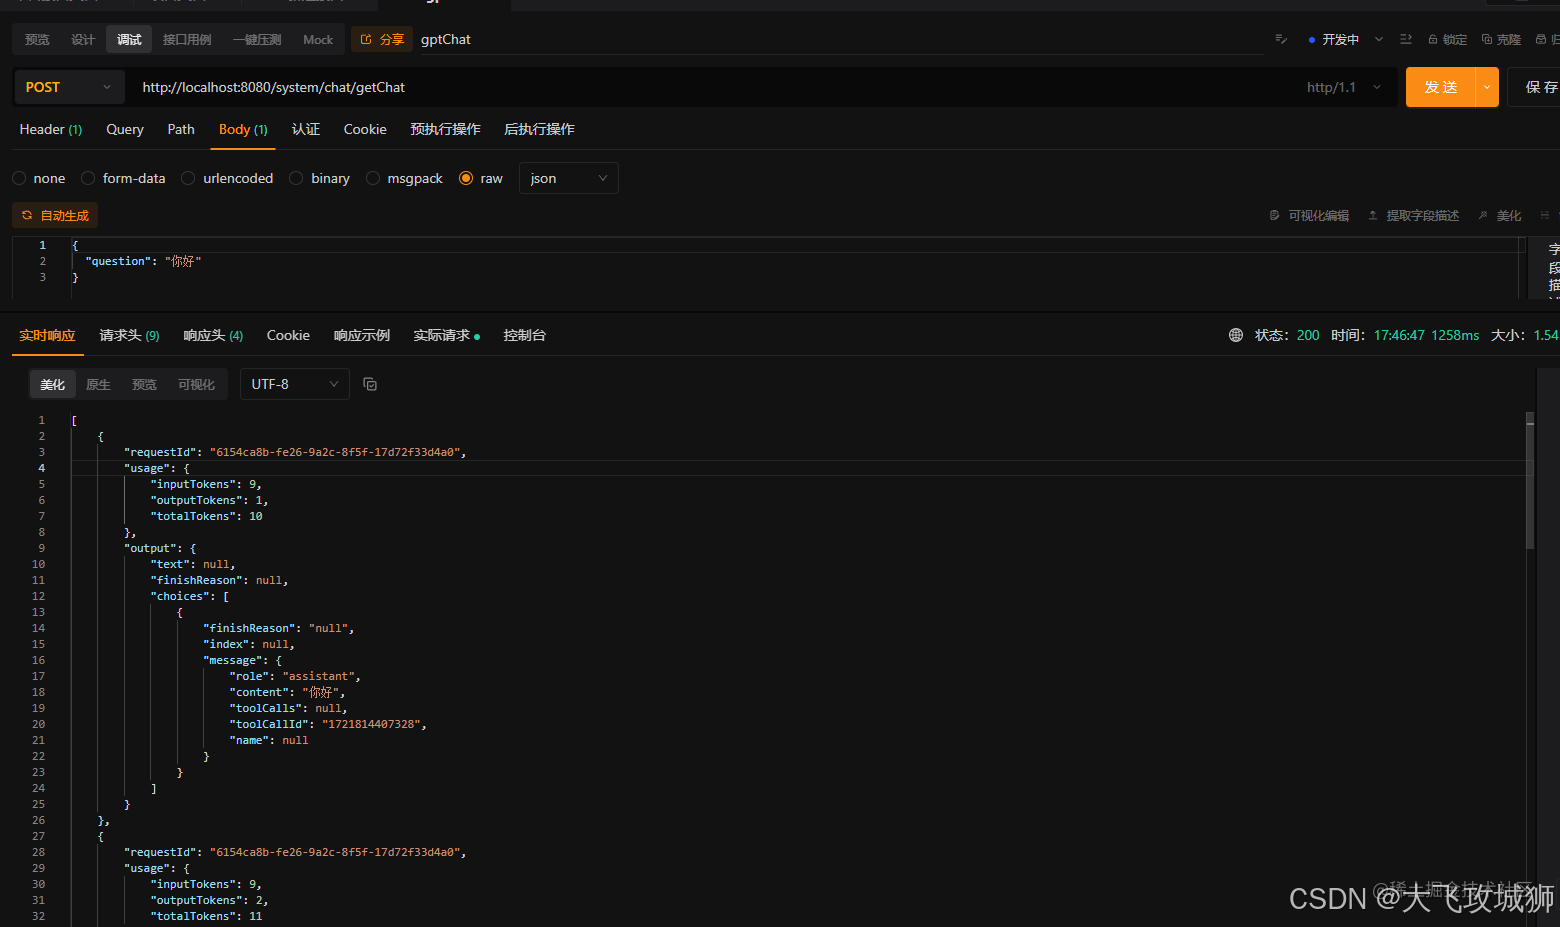
Task: Select msgpack body type
Action: [404, 178]
